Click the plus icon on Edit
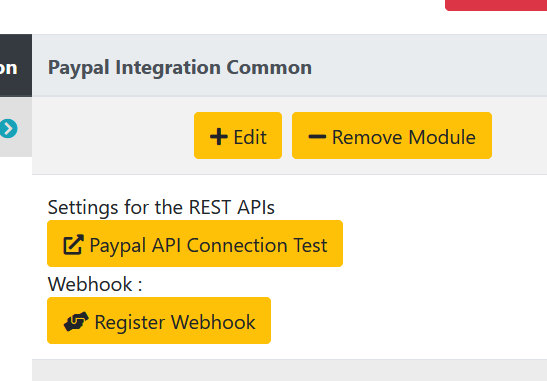The width and height of the screenshot is (547, 381). (219, 136)
